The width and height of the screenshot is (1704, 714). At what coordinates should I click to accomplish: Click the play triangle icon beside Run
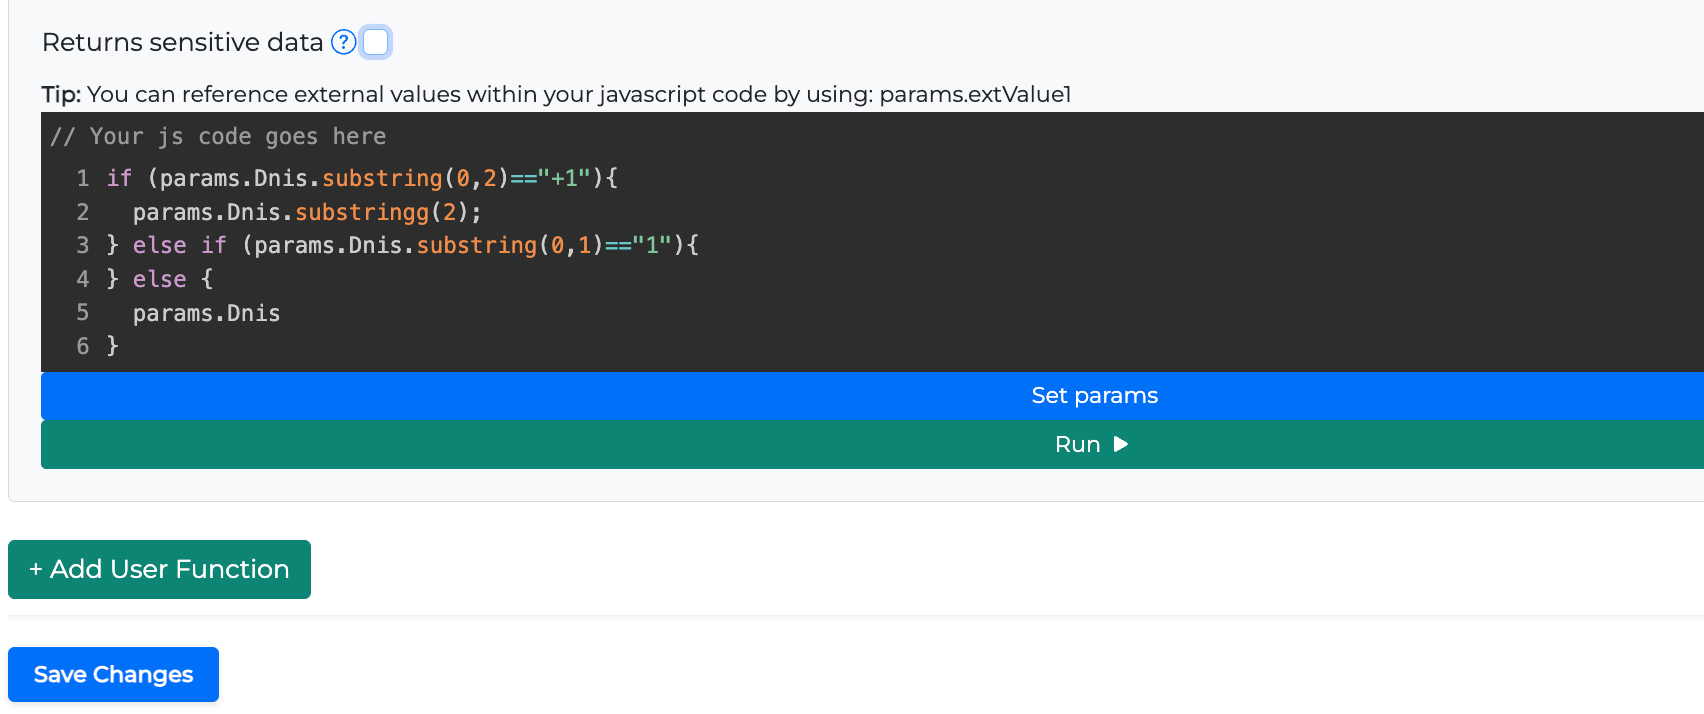click(1121, 444)
